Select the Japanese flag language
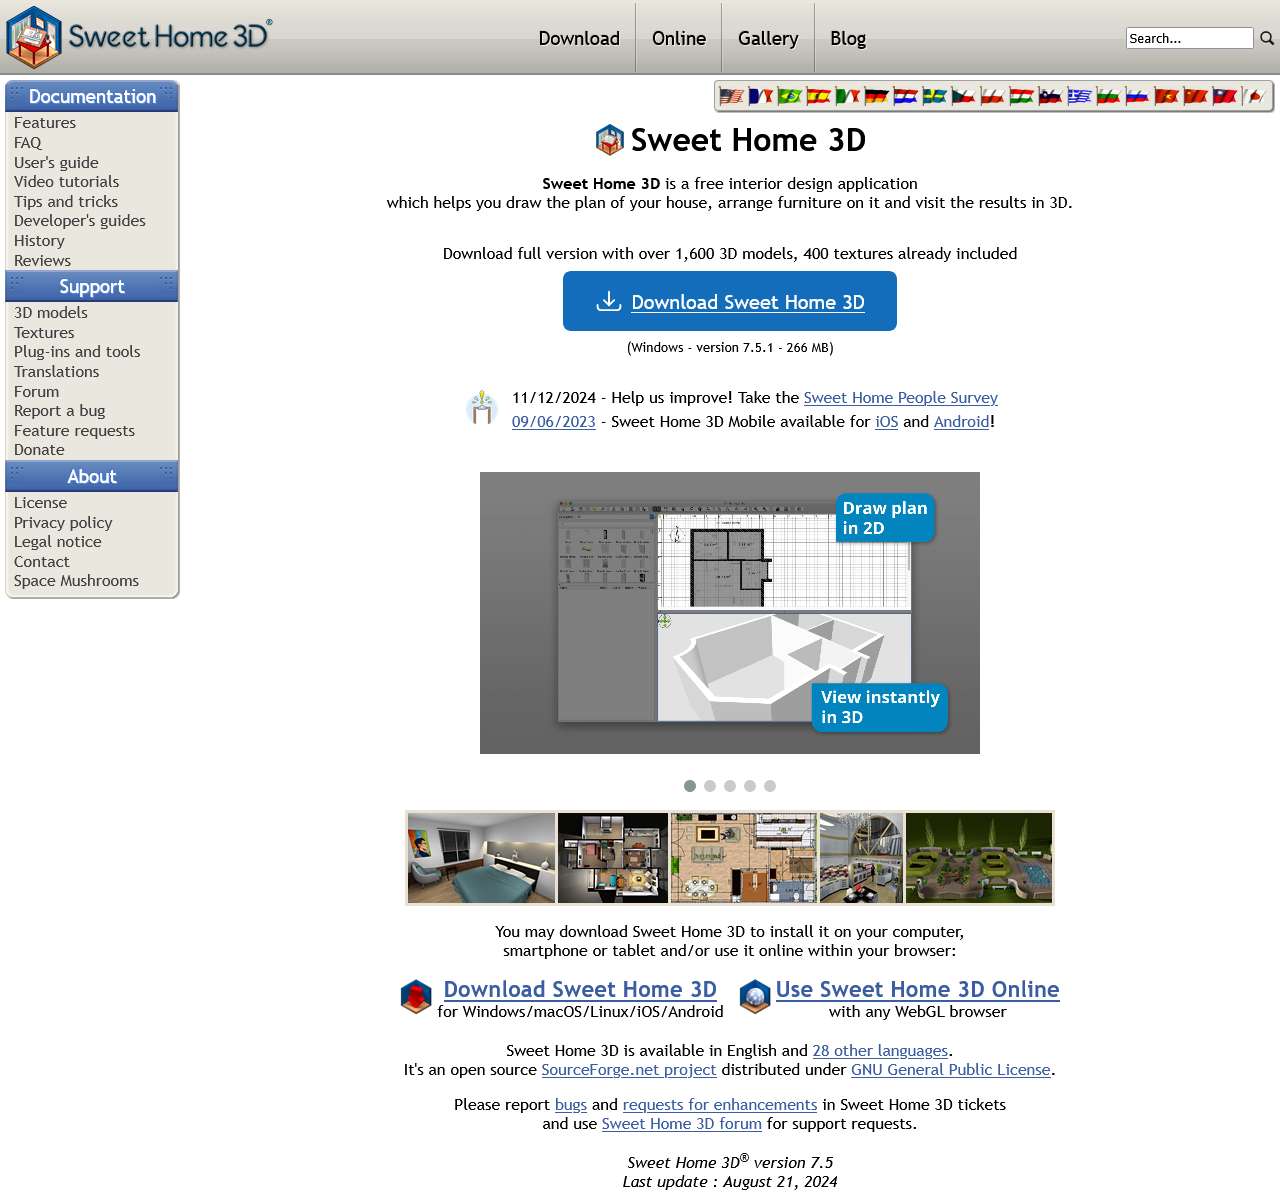The image size is (1280, 1195). (x=1254, y=96)
